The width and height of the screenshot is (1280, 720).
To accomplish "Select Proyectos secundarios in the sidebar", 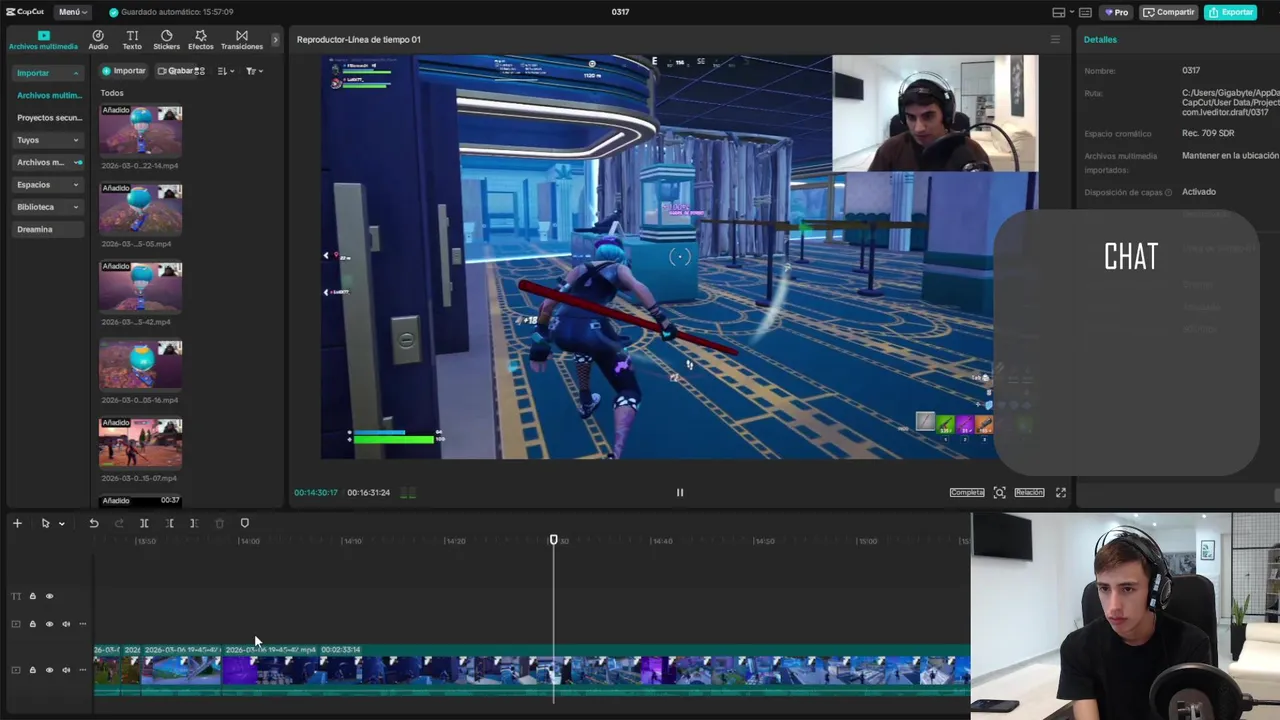I will point(49,118).
